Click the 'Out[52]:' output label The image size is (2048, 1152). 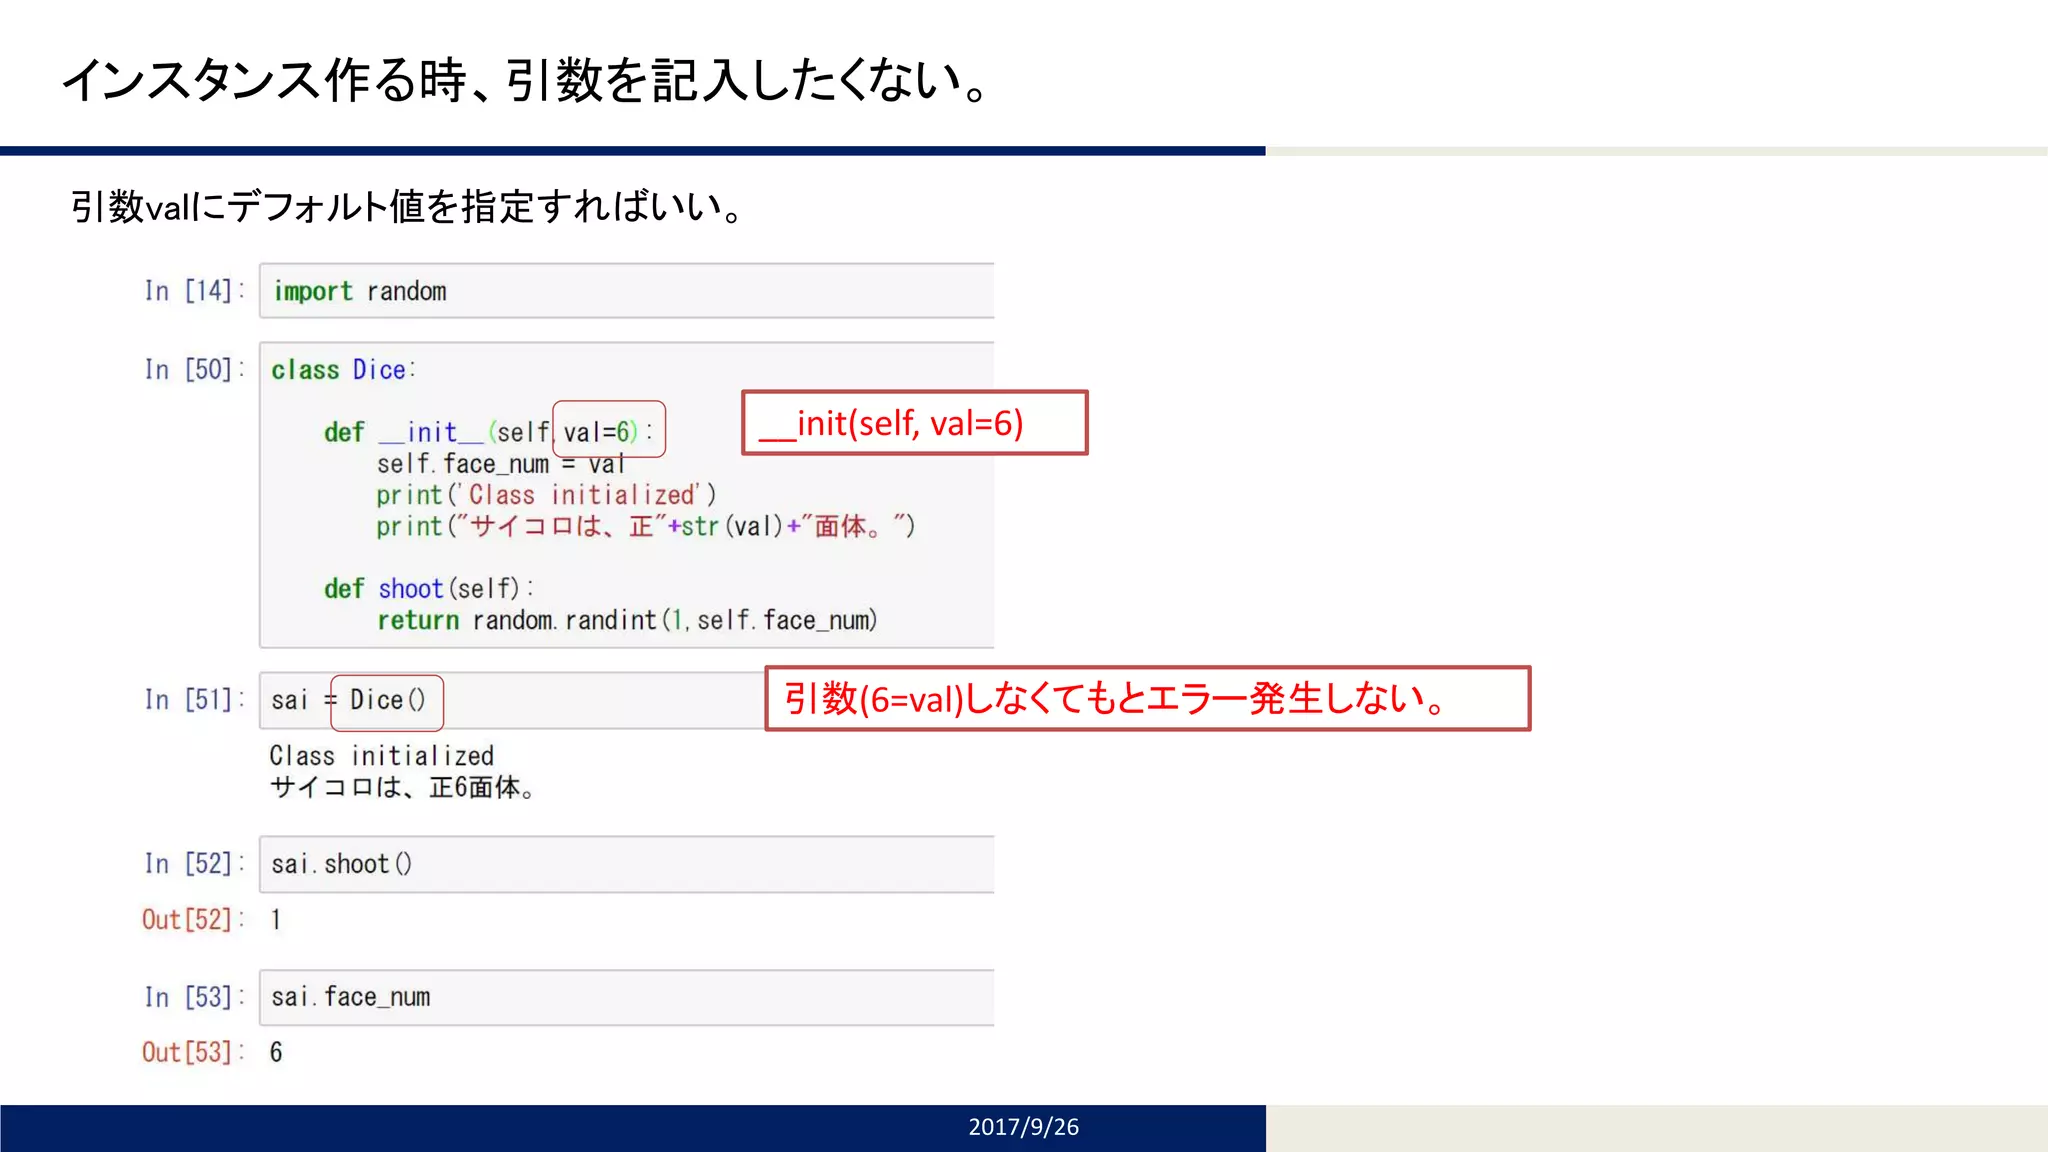click(193, 920)
